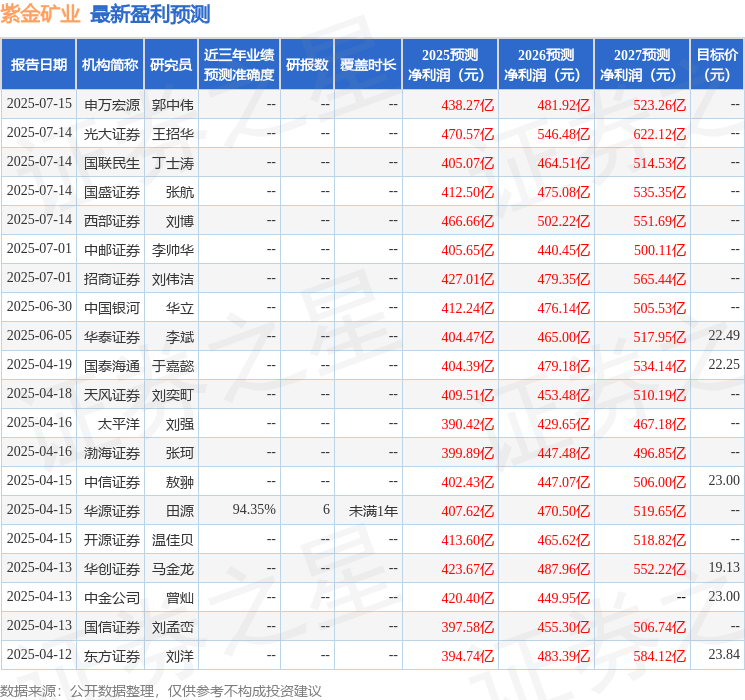Viewport: 745px width, 700px height.
Task: Select the 中信证券 institution cell
Action: point(112,482)
